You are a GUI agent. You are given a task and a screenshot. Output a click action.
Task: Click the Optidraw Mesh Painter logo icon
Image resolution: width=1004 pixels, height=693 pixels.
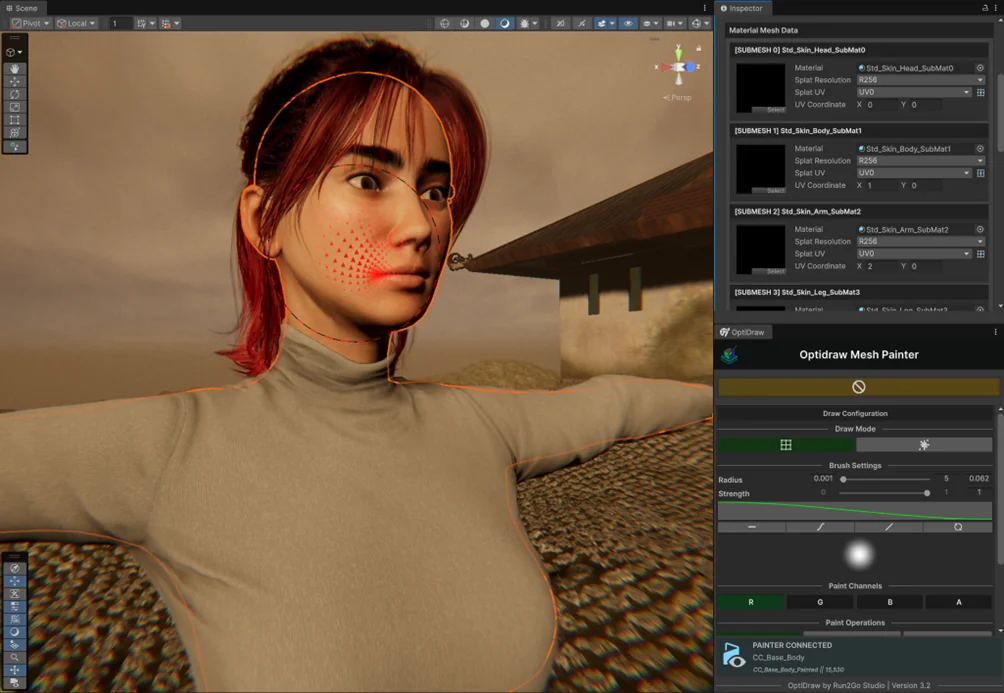pos(729,355)
